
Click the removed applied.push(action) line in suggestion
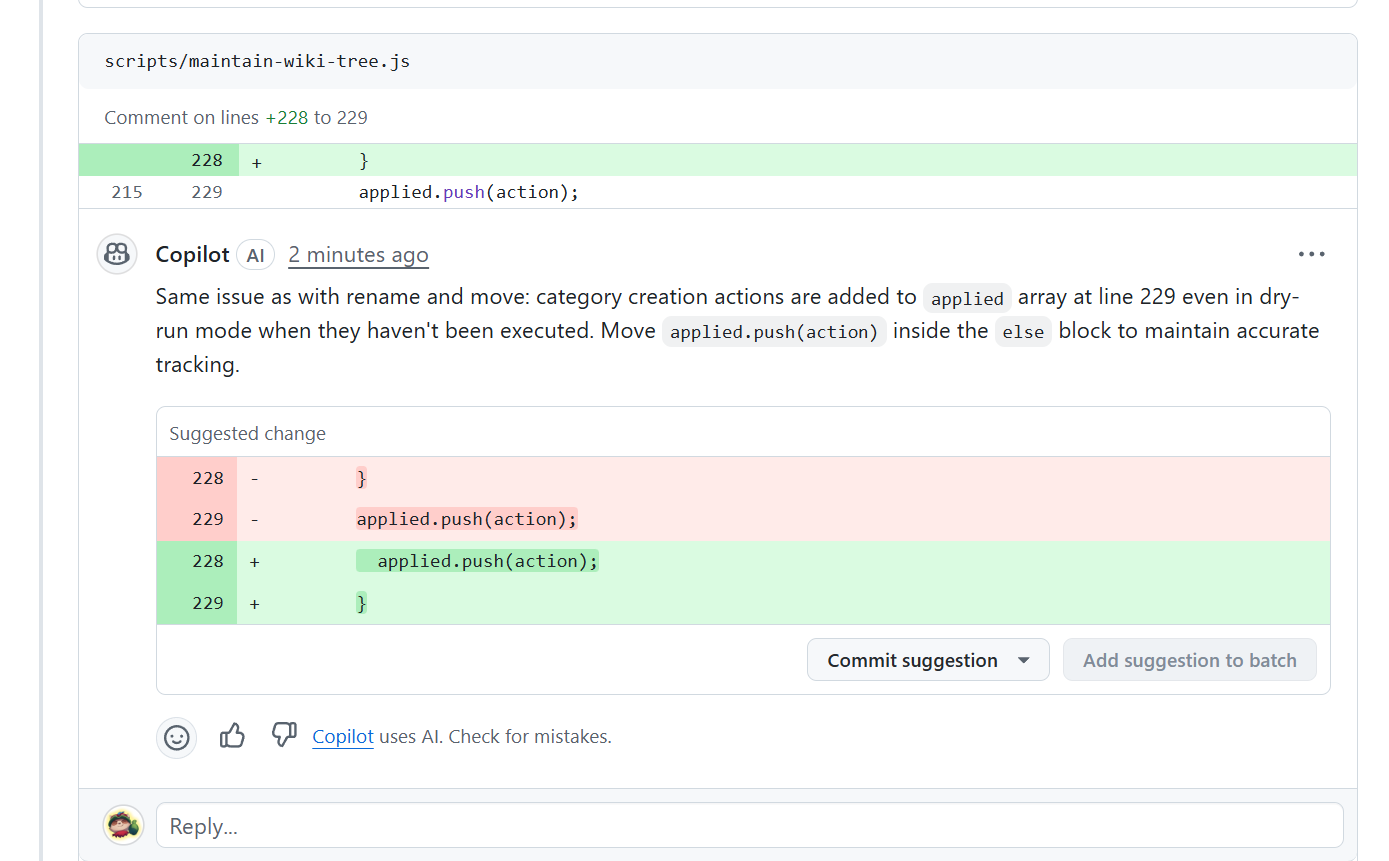coord(467,519)
